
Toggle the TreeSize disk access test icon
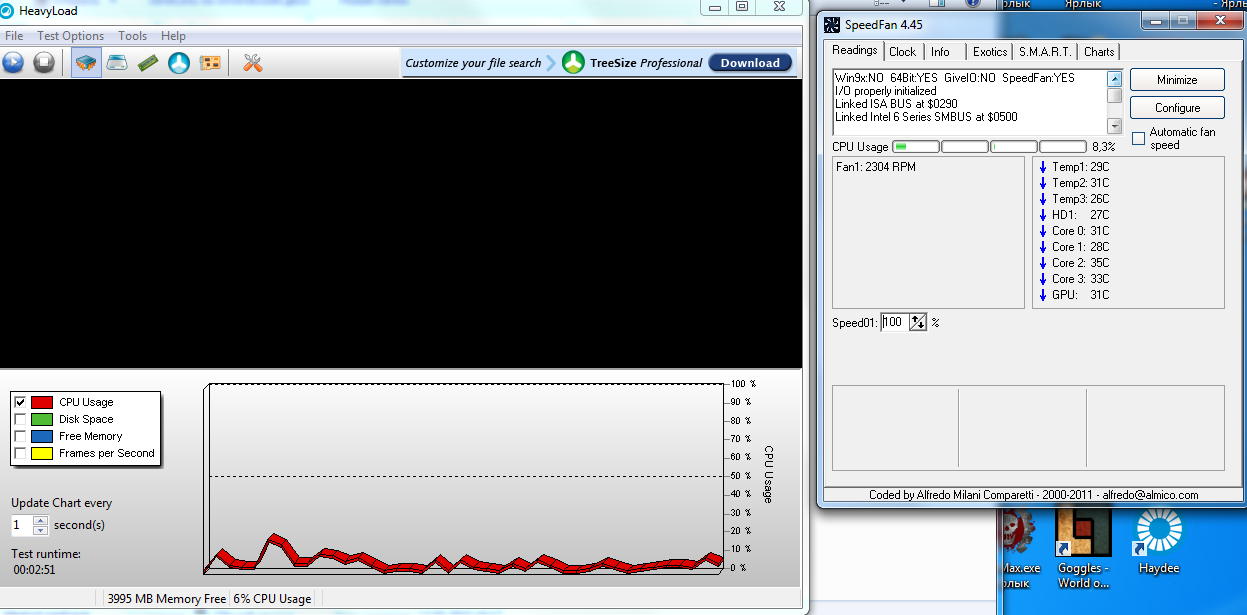coord(179,63)
